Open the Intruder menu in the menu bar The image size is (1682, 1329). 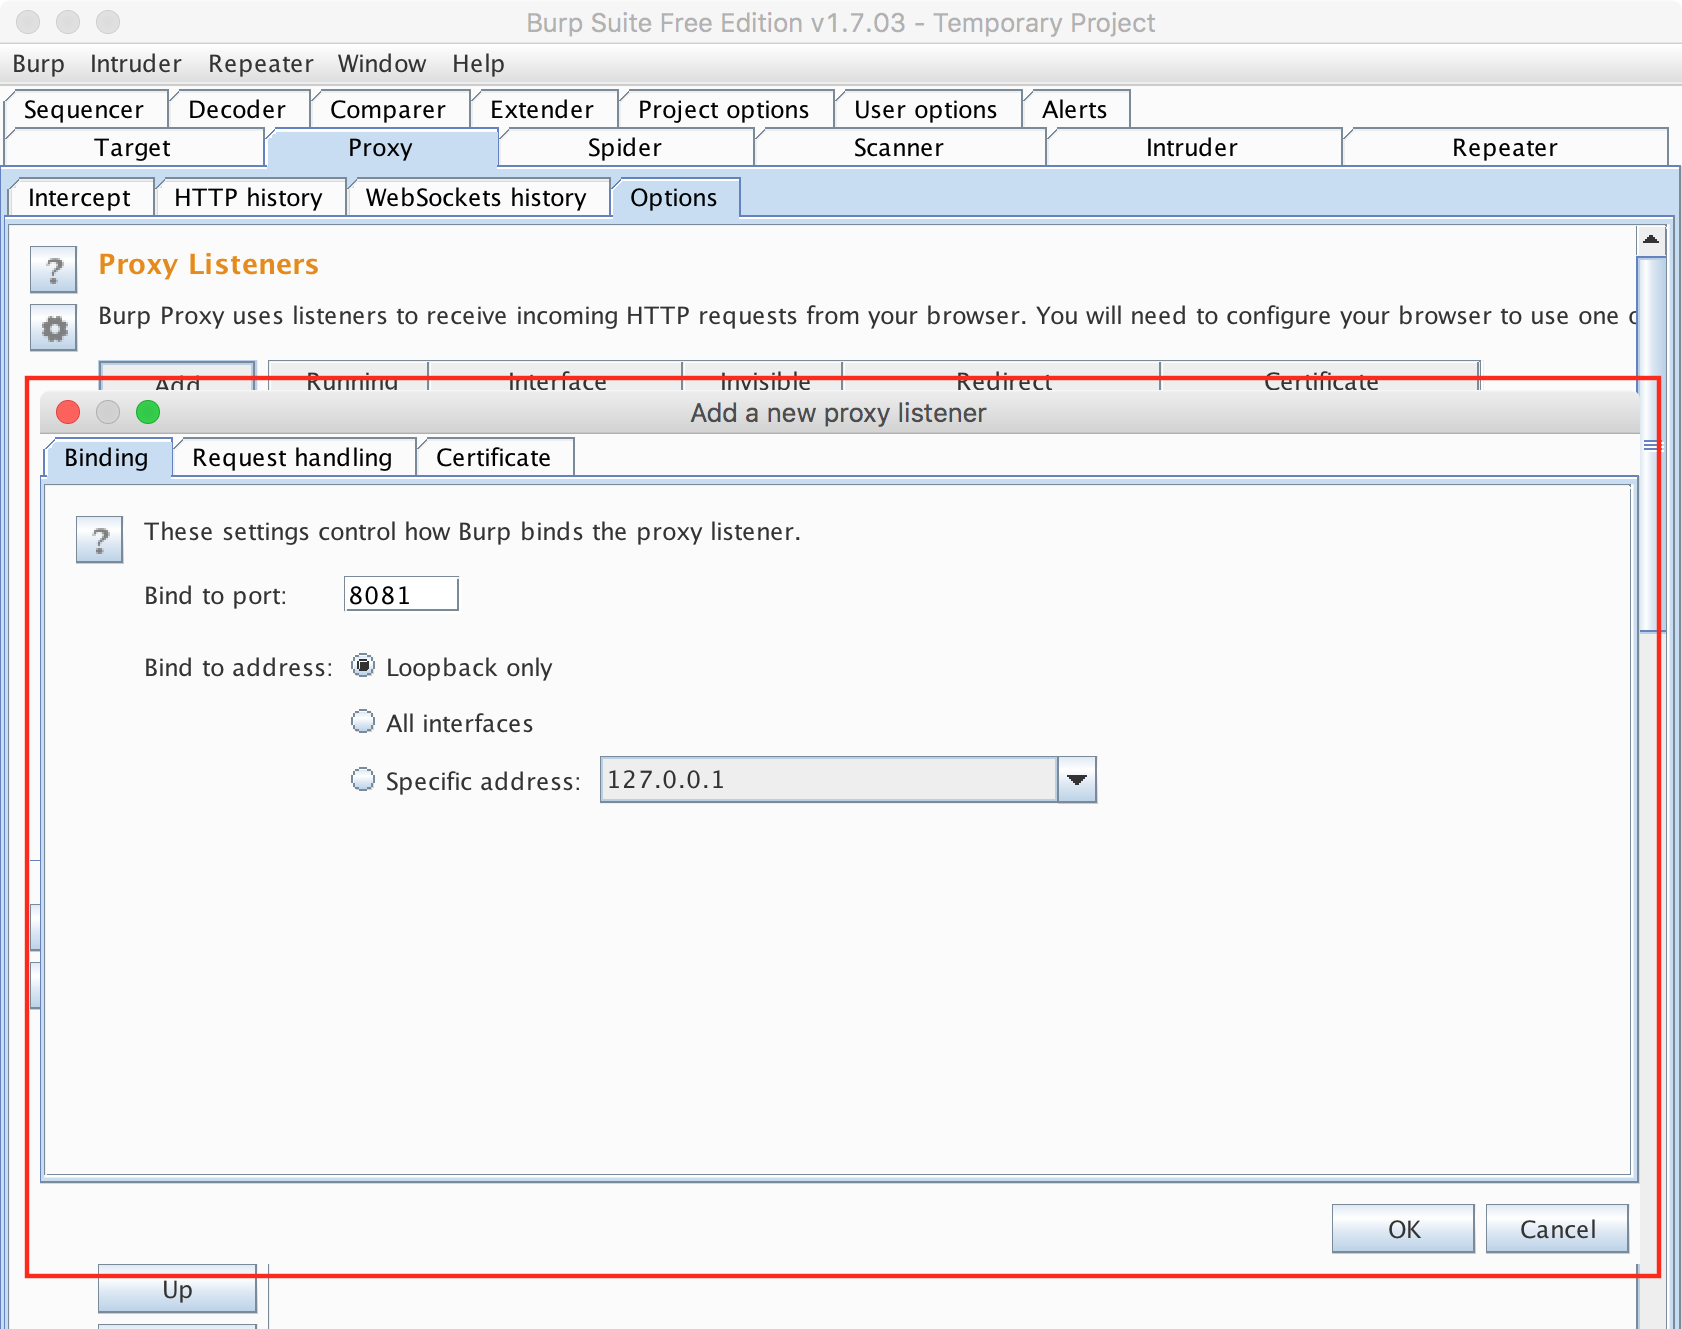pyautogui.click(x=135, y=64)
